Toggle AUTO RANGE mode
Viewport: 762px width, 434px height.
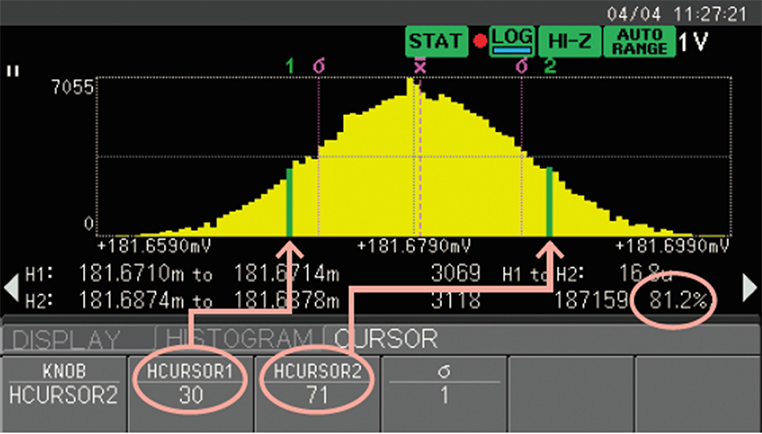tap(640, 41)
